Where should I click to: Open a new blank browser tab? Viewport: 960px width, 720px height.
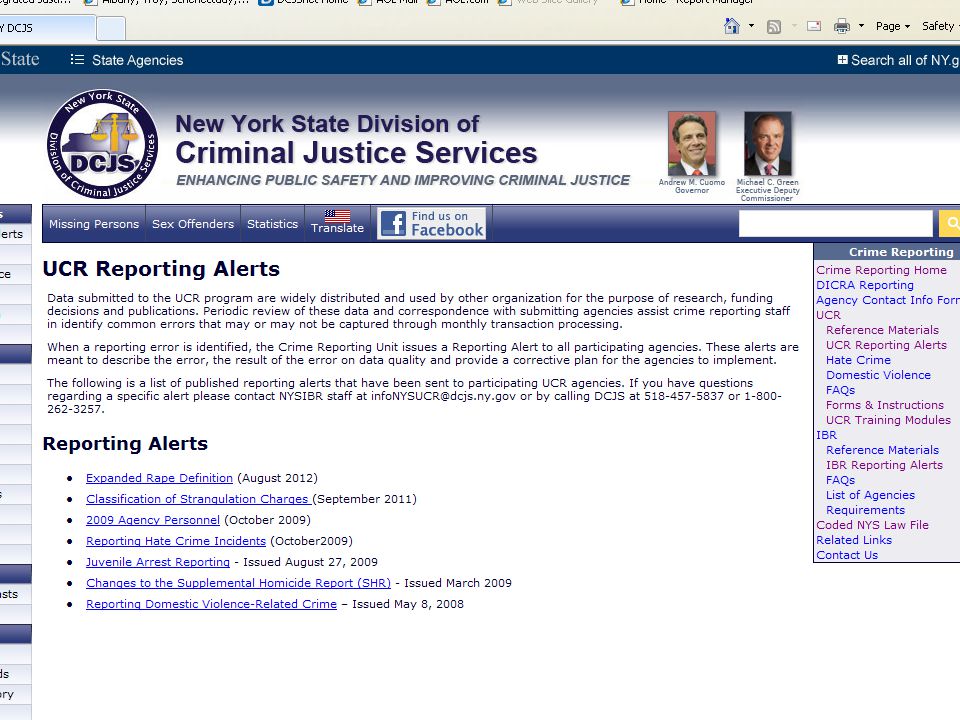(x=111, y=29)
